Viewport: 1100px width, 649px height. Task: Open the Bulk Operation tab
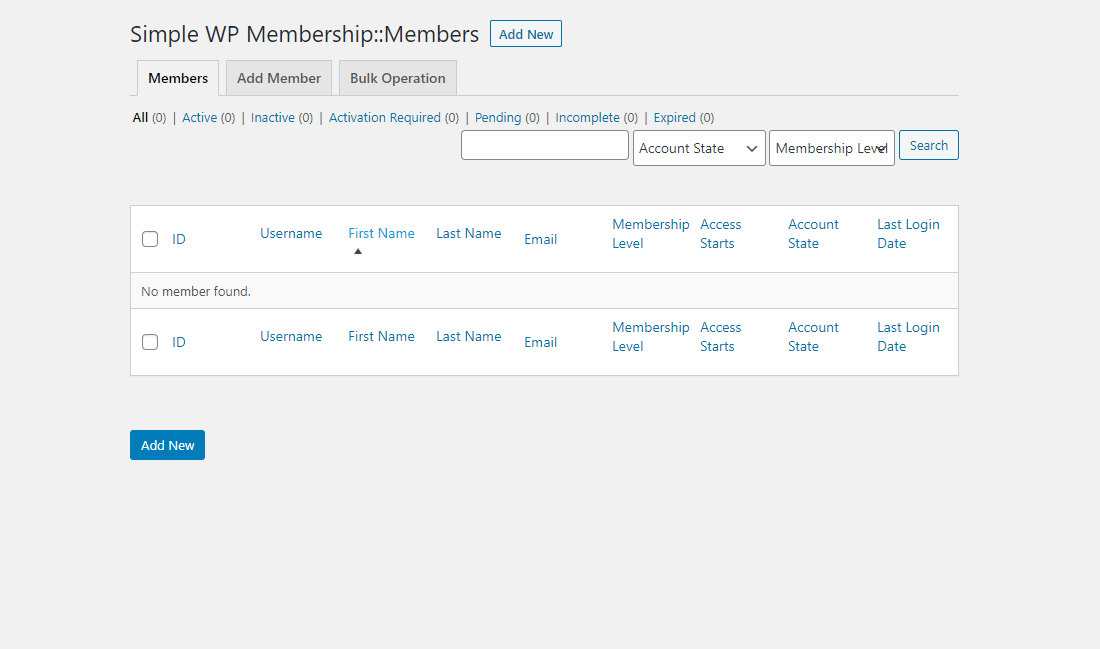[397, 78]
